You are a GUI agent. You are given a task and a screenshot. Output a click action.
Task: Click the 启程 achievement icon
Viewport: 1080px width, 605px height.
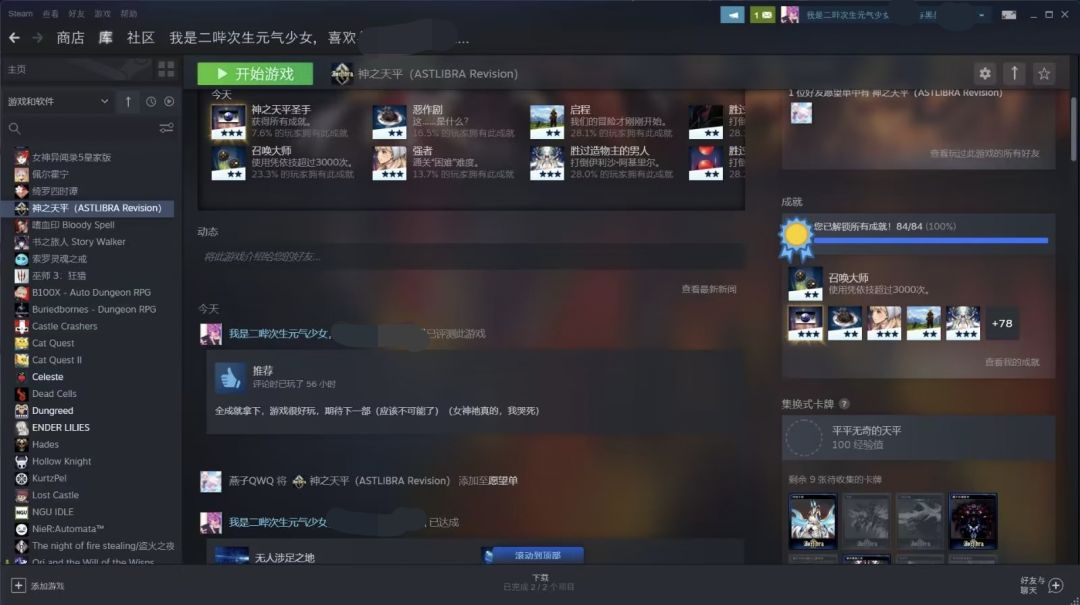(x=547, y=122)
